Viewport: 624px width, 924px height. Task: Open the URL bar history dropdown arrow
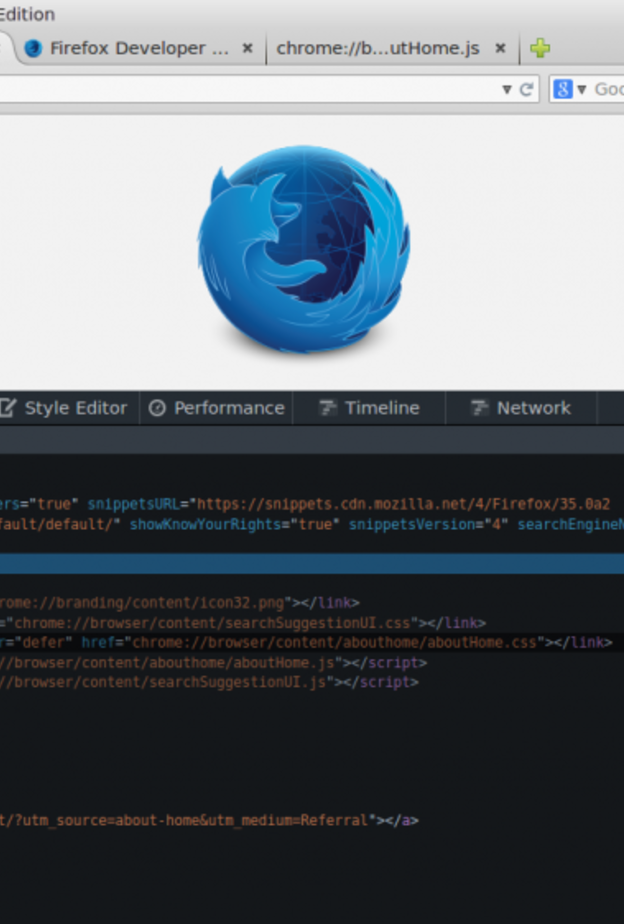click(507, 89)
